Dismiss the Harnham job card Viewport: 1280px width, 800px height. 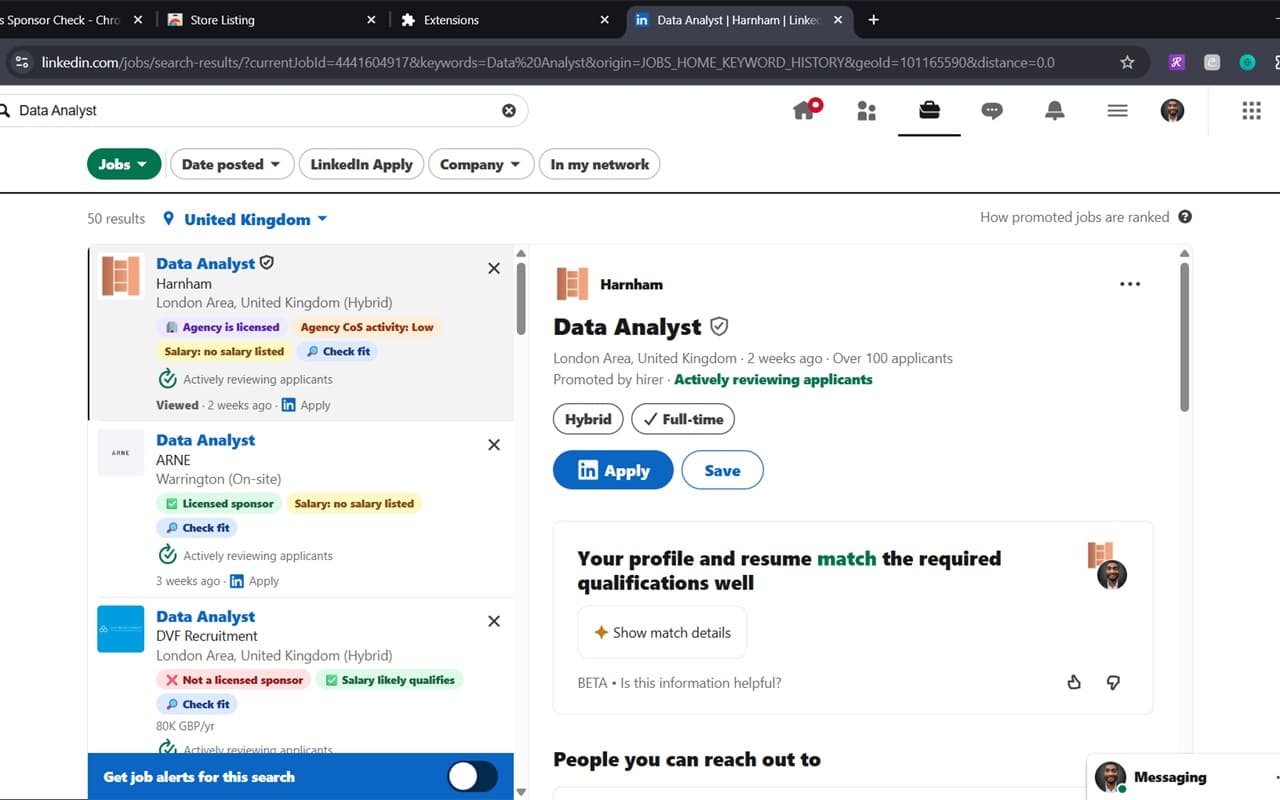click(x=494, y=268)
